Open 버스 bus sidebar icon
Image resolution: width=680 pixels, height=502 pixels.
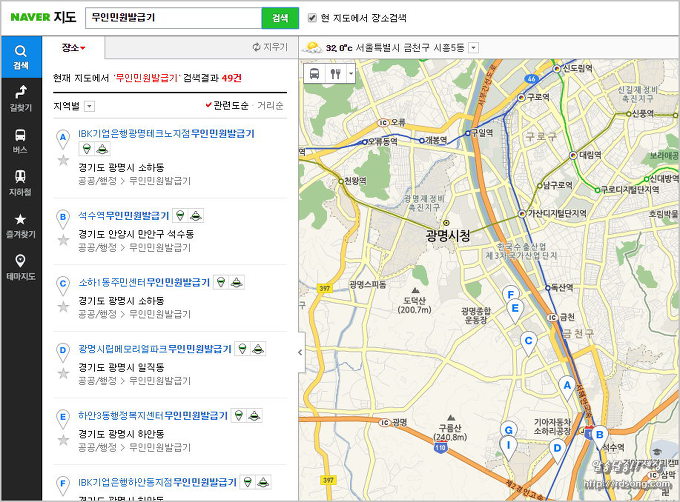(21, 141)
